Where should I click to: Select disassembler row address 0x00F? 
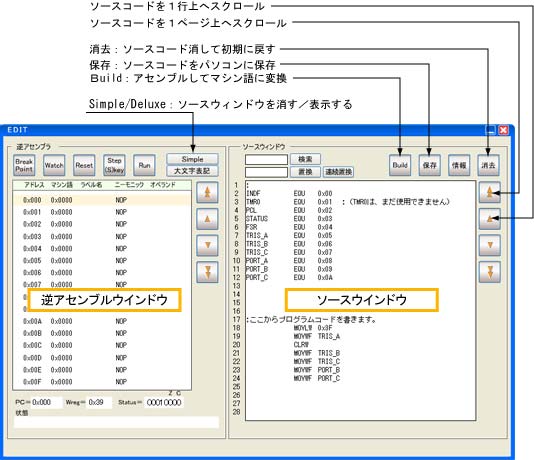[101, 382]
